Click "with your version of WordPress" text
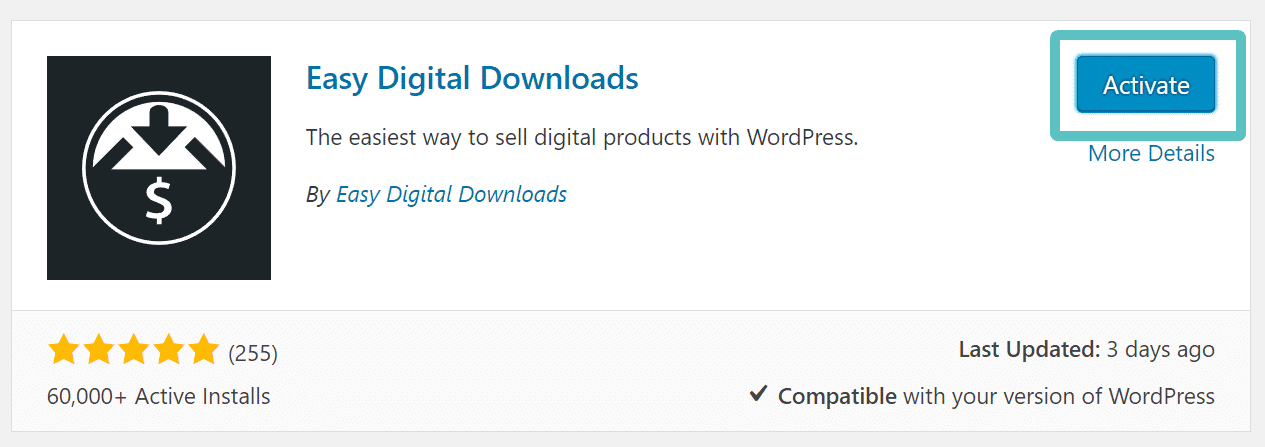Screen dimensions: 1265x447 click(x=1058, y=396)
